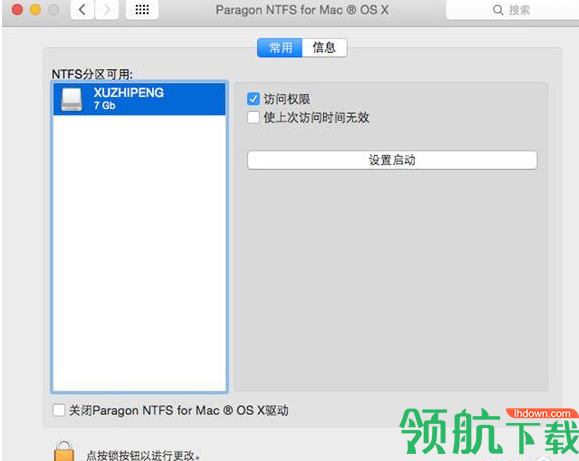Click the yellow minimize window button
Viewport: 579px width, 461px height.
point(35,10)
